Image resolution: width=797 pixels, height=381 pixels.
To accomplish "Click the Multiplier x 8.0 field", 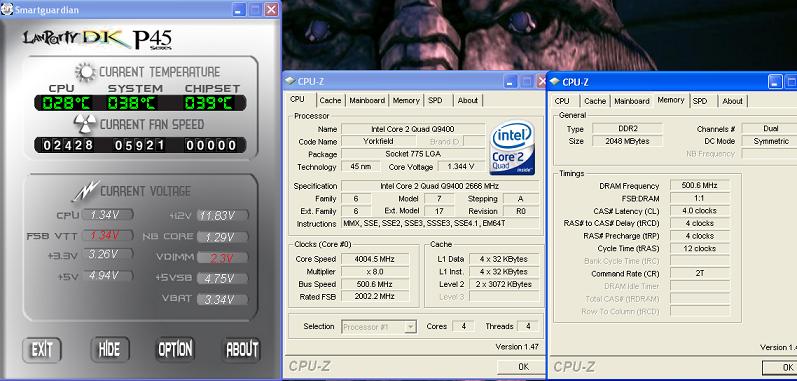I will pos(374,272).
